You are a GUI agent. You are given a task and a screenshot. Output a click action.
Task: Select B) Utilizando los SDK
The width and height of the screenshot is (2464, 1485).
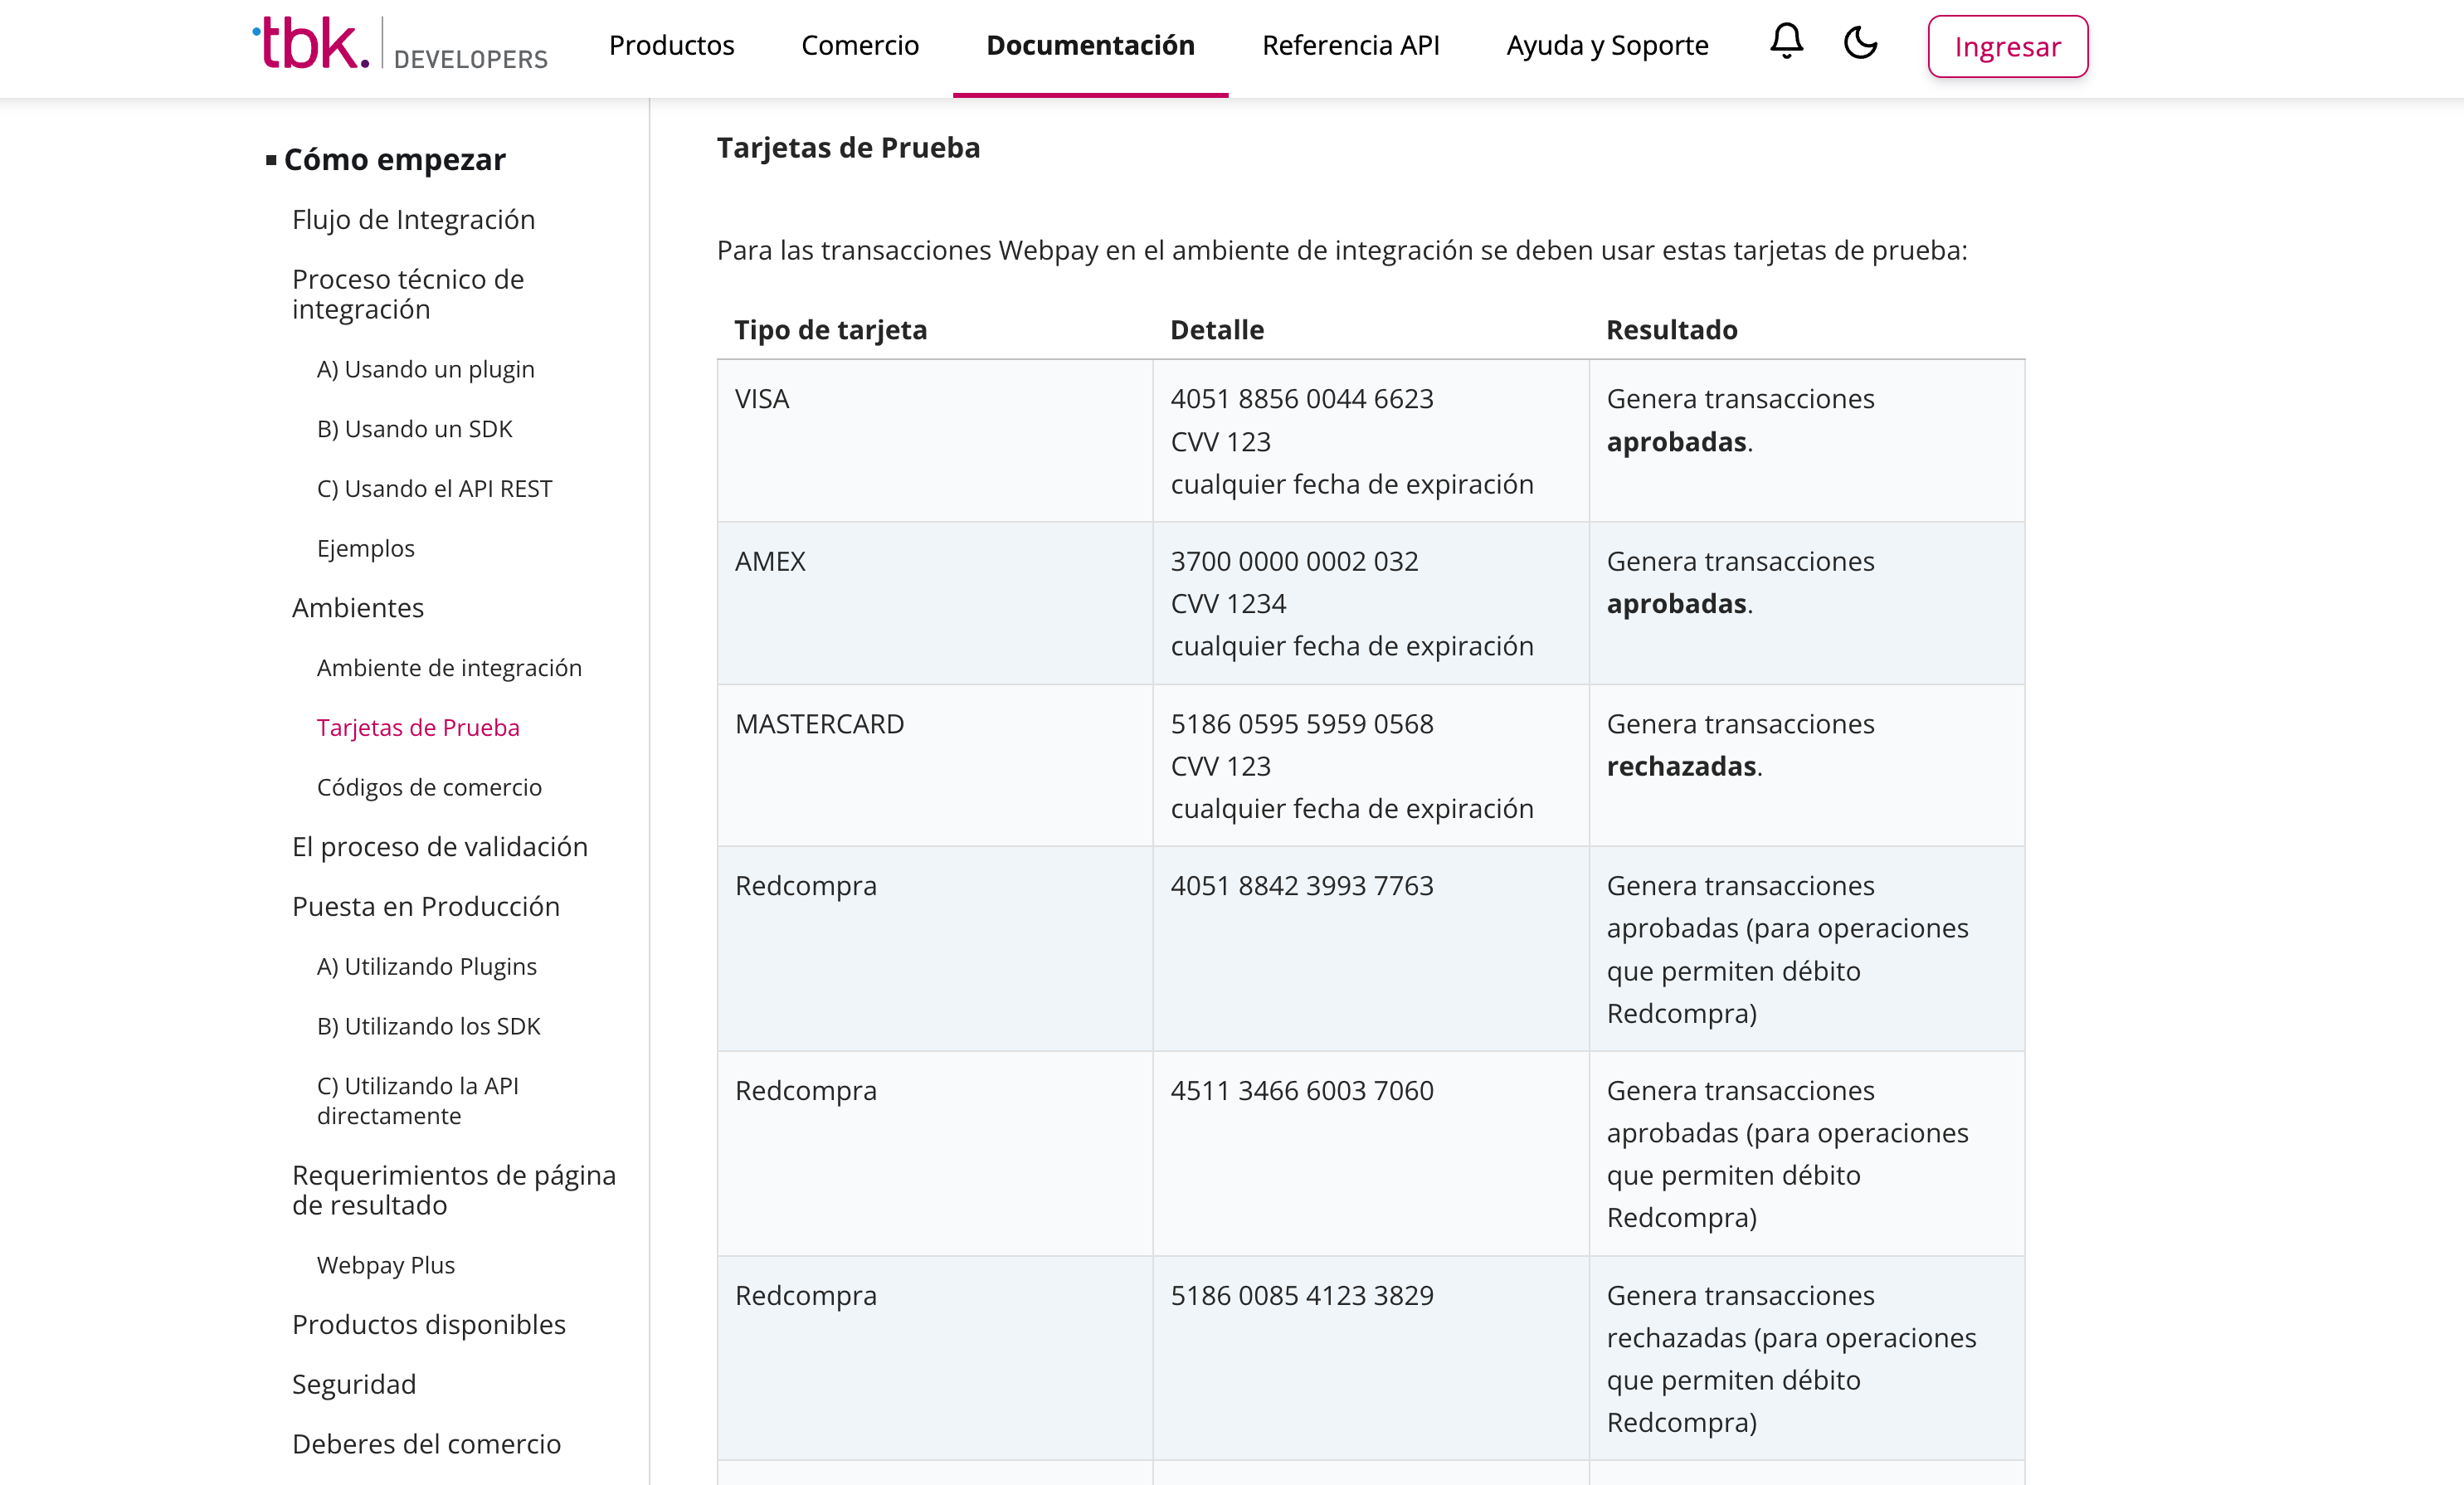point(428,1026)
